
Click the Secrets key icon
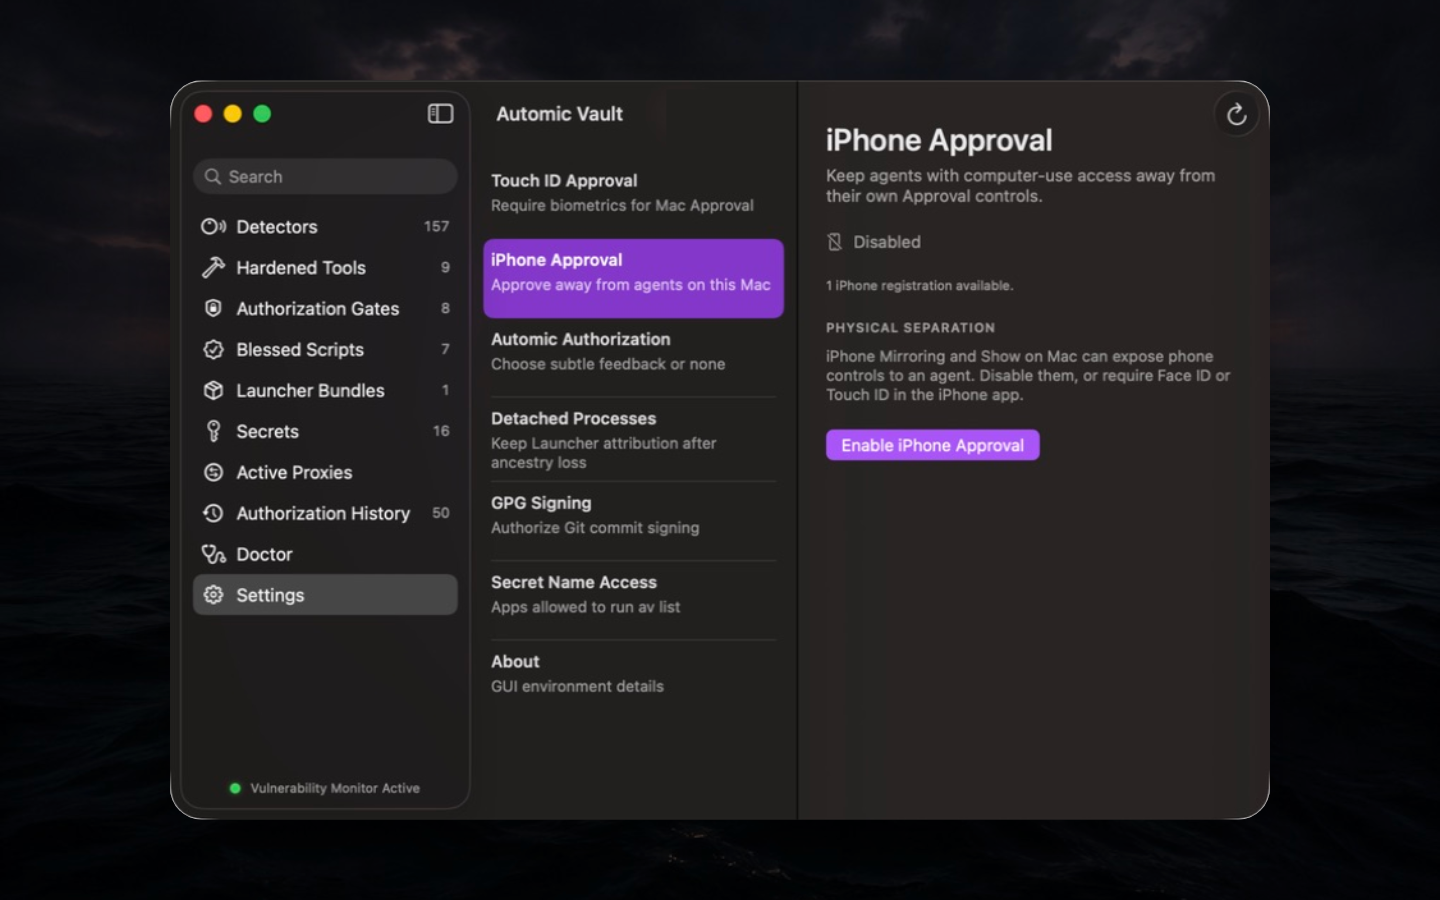pyautogui.click(x=213, y=431)
